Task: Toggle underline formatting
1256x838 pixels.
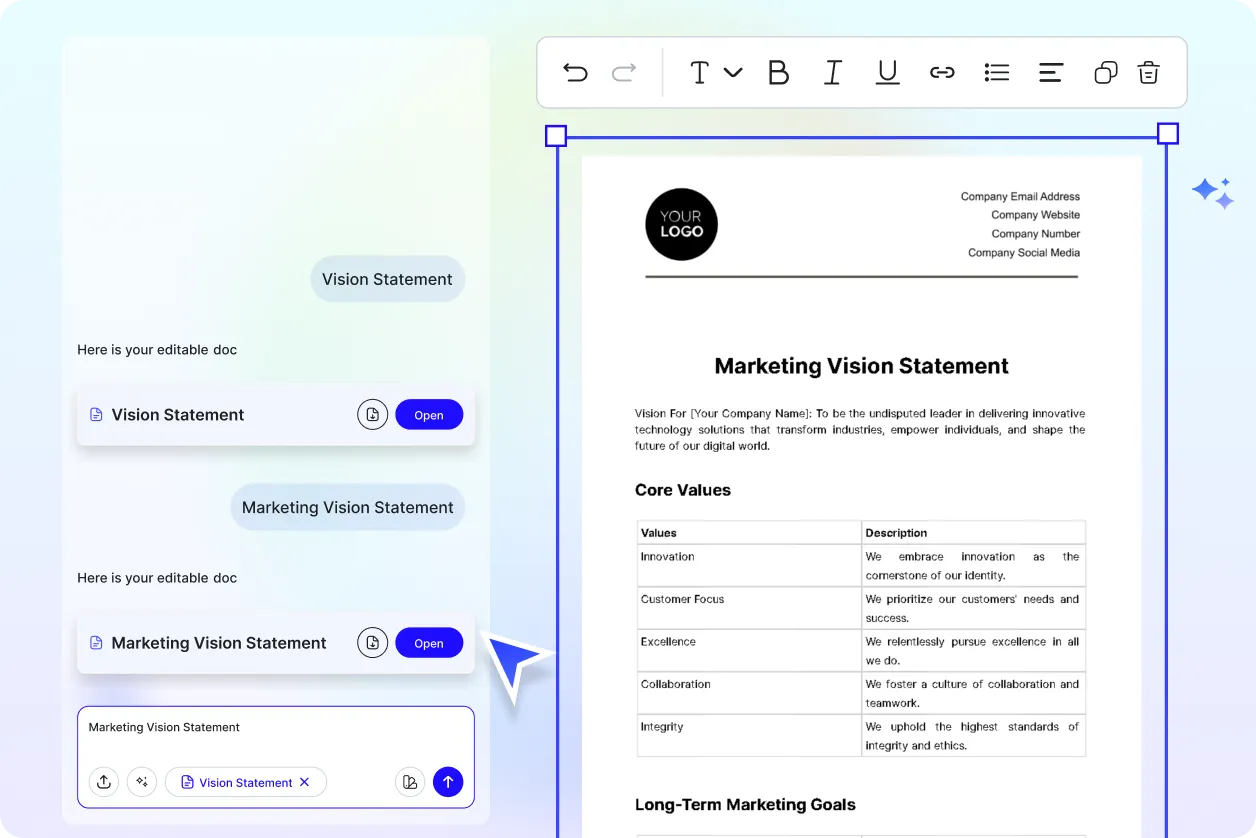Action: point(887,72)
